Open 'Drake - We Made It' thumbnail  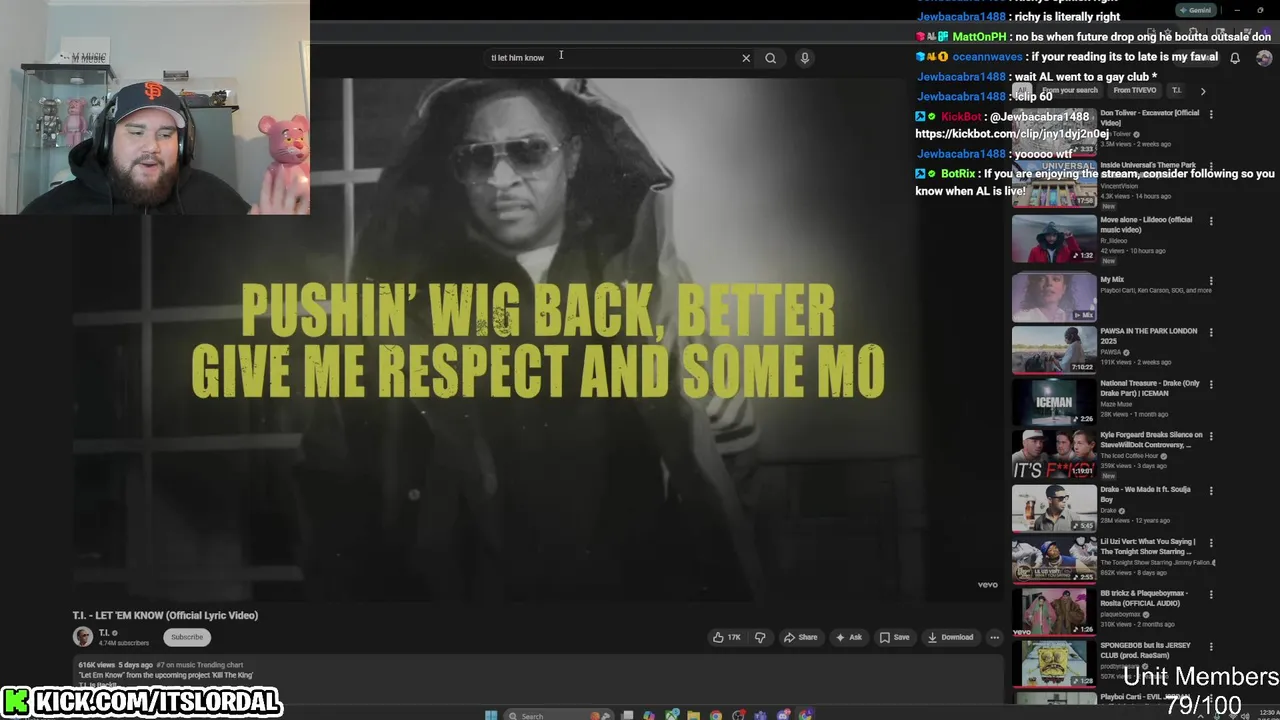1054,508
